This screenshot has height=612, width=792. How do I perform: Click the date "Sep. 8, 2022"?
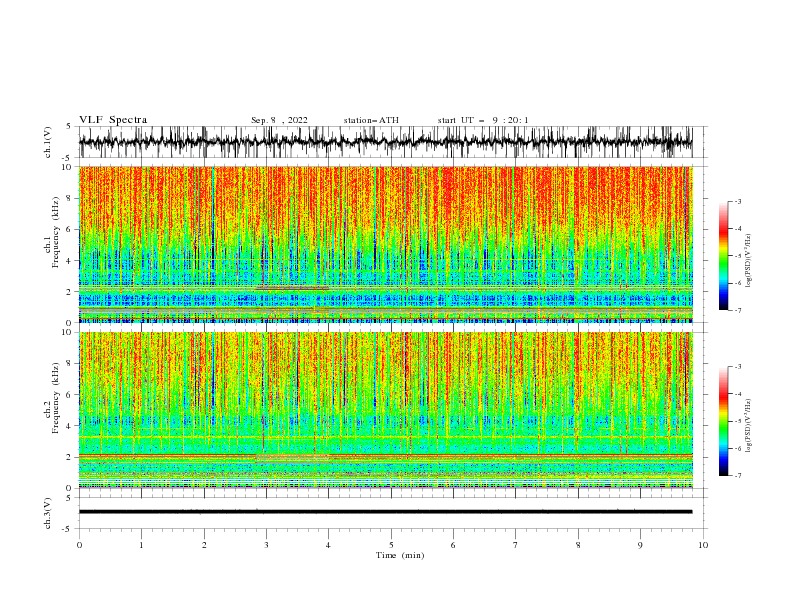[x=279, y=120]
